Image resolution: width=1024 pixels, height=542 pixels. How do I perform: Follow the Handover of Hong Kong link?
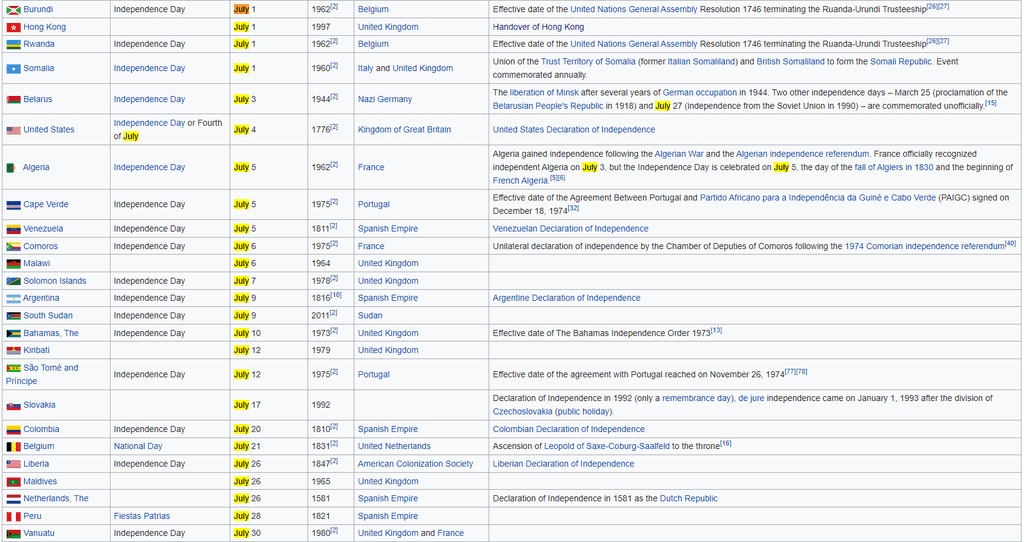click(x=538, y=27)
